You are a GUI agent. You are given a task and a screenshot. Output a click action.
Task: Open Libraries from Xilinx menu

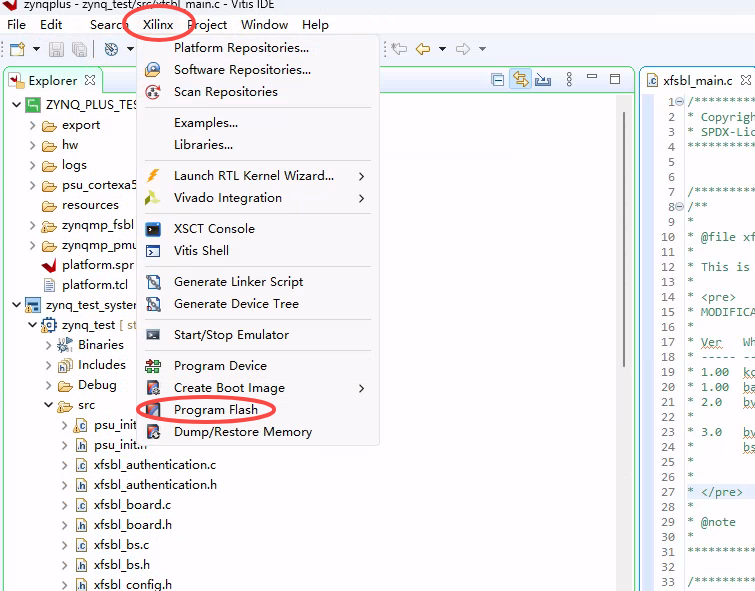pyautogui.click(x=203, y=144)
